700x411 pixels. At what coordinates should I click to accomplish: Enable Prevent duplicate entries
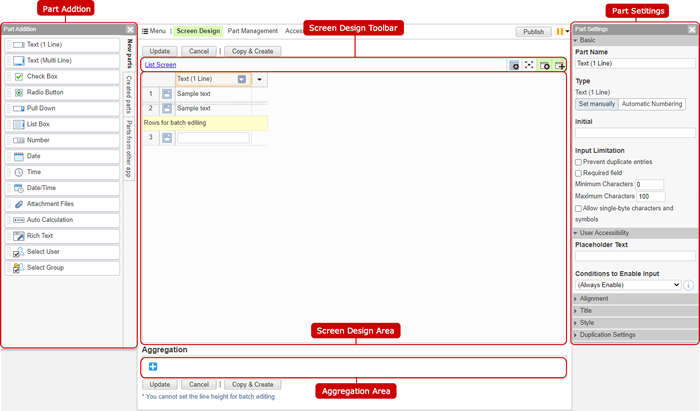point(579,162)
